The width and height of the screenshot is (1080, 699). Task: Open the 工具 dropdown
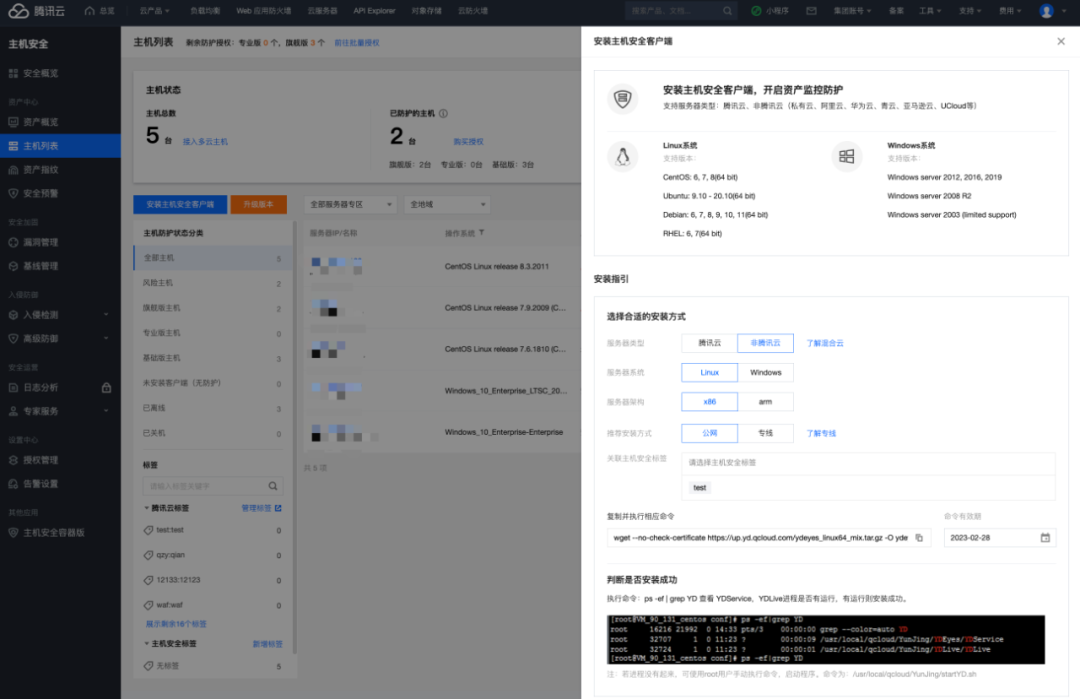pos(930,11)
